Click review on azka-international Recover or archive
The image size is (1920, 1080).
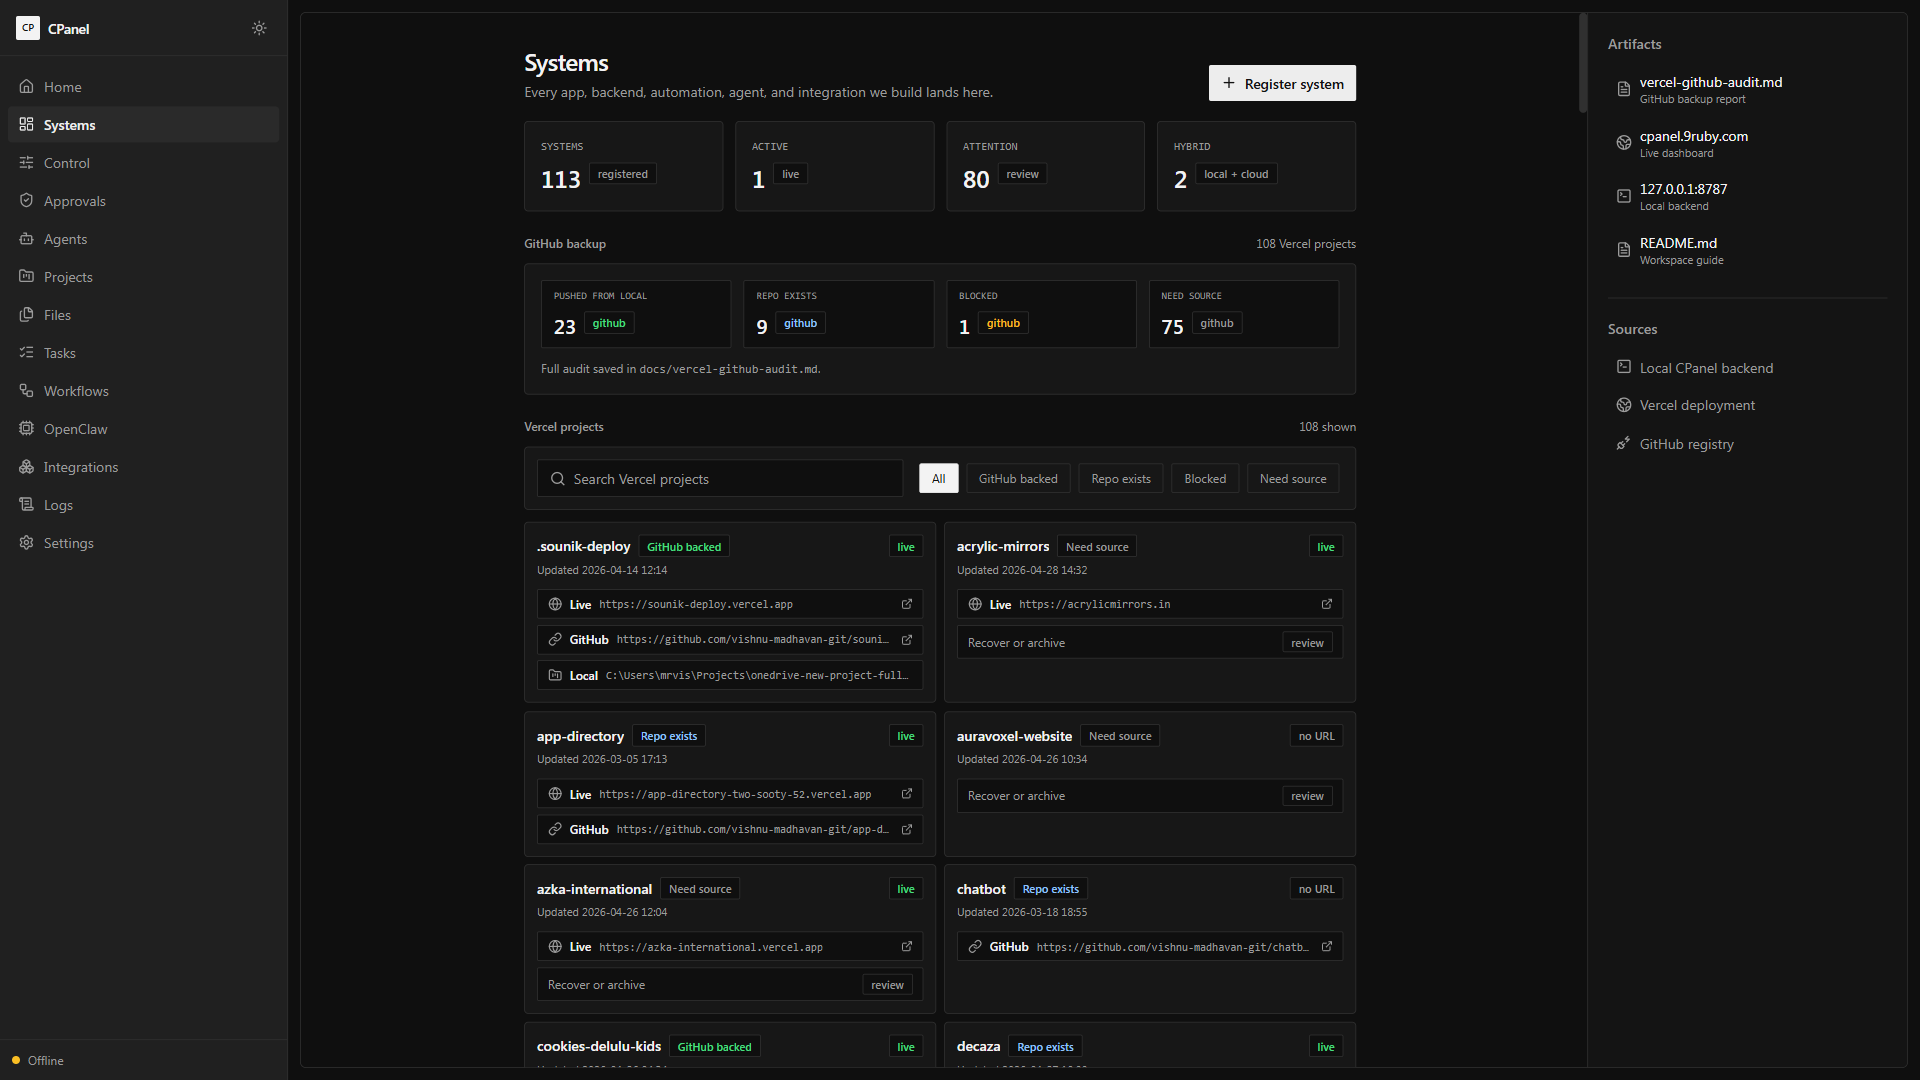(887, 985)
